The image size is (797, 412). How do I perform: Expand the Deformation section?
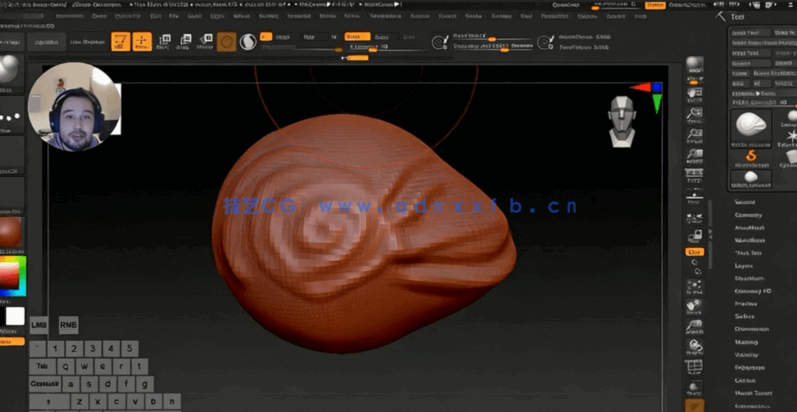(751, 329)
